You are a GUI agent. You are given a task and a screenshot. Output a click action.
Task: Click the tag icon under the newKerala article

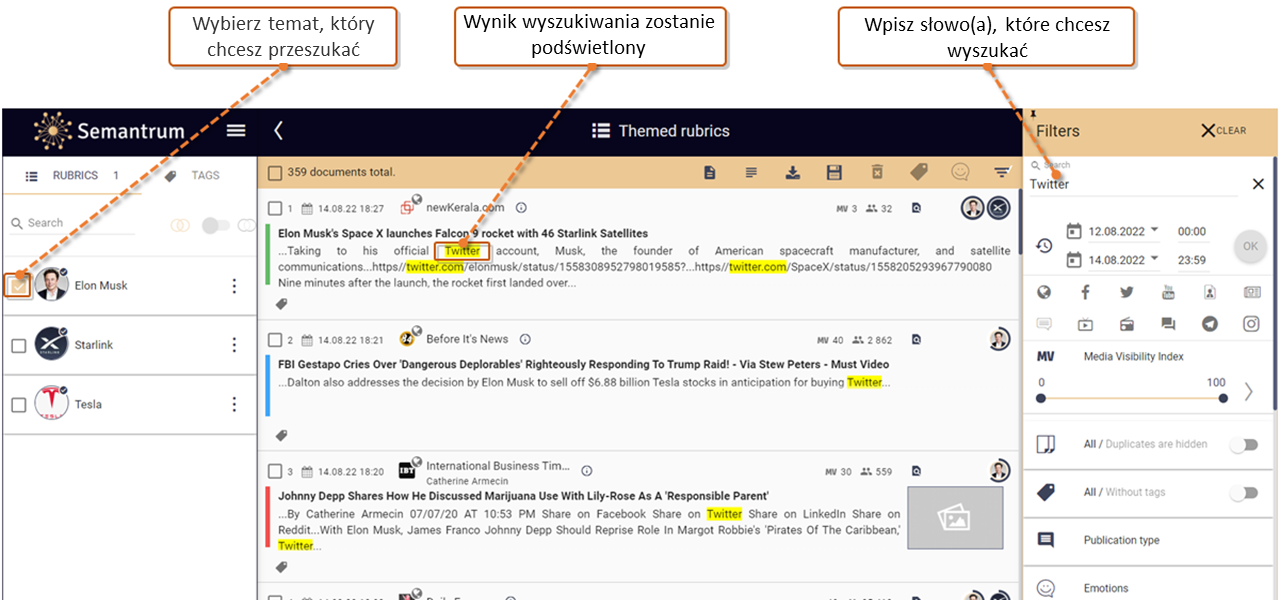[x=282, y=304]
